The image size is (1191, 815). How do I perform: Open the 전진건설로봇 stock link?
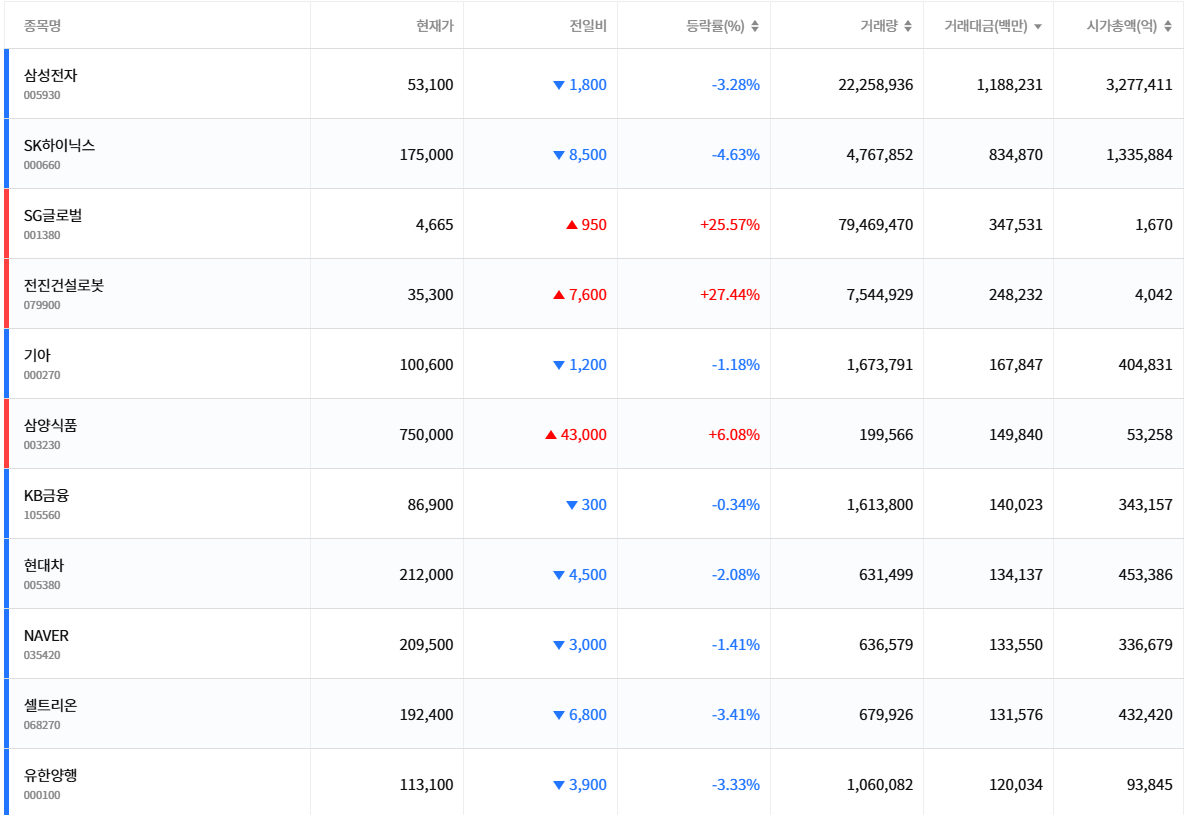pyautogui.click(x=63, y=285)
